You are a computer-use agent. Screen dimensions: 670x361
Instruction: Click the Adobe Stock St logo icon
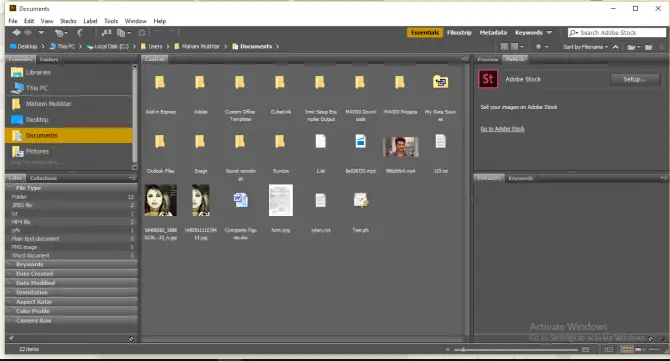[488, 79]
